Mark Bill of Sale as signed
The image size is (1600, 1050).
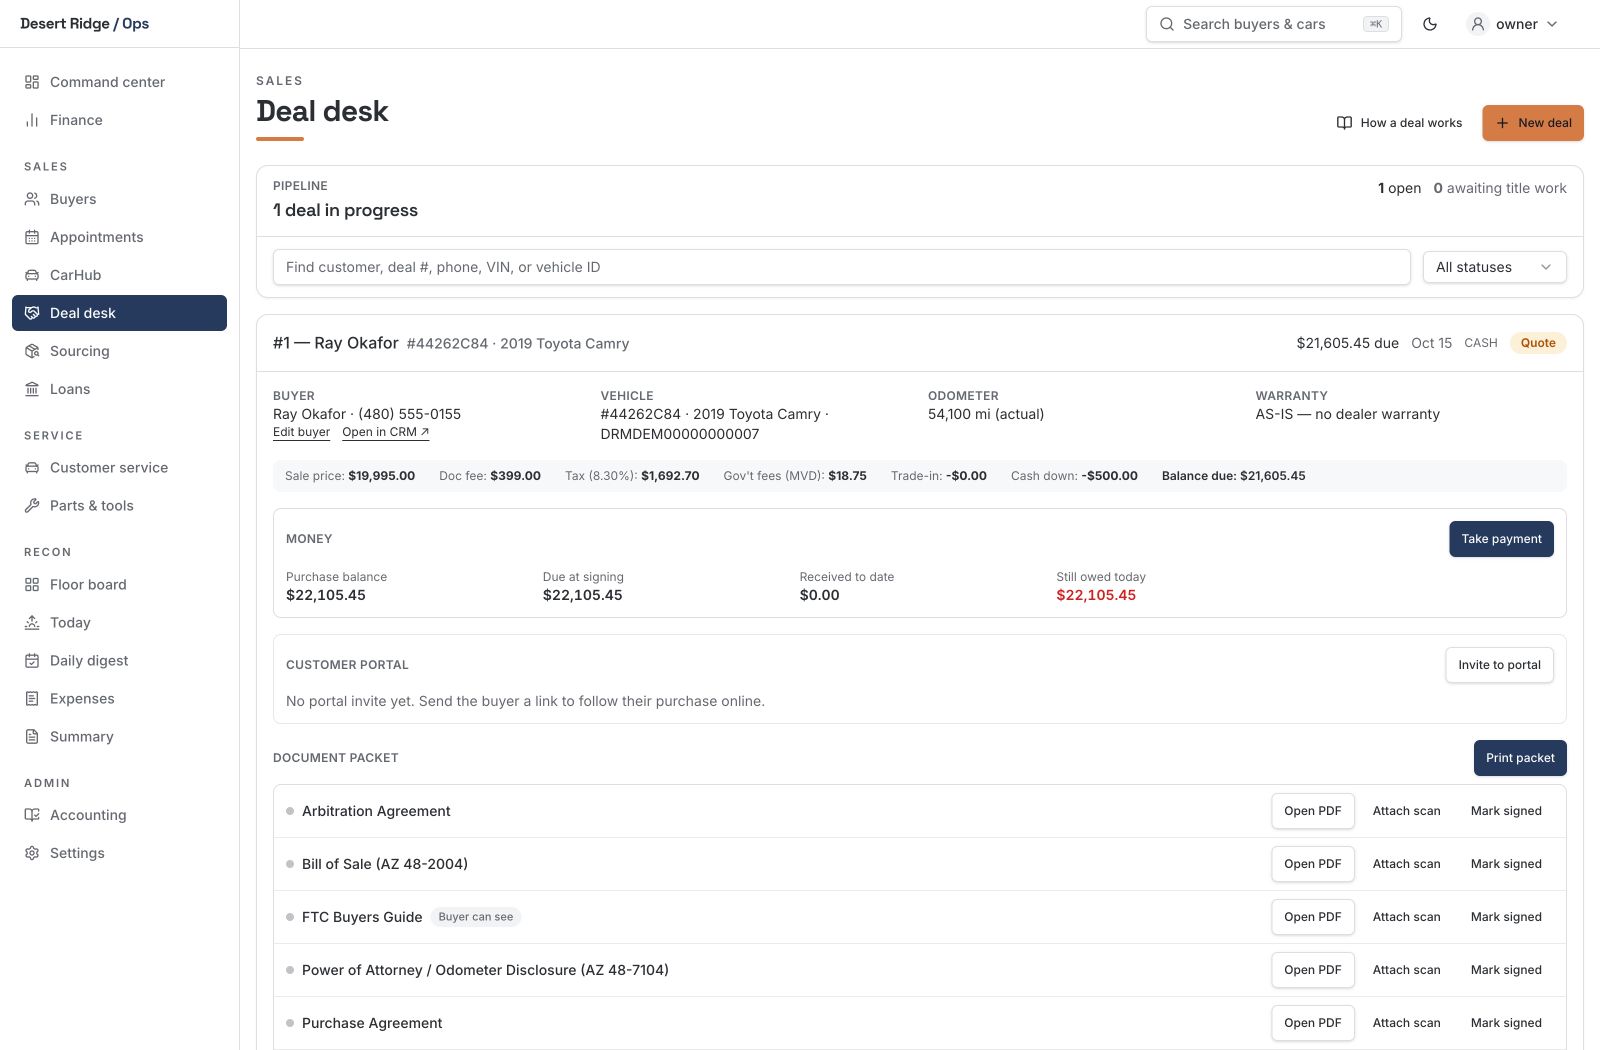1506,864
